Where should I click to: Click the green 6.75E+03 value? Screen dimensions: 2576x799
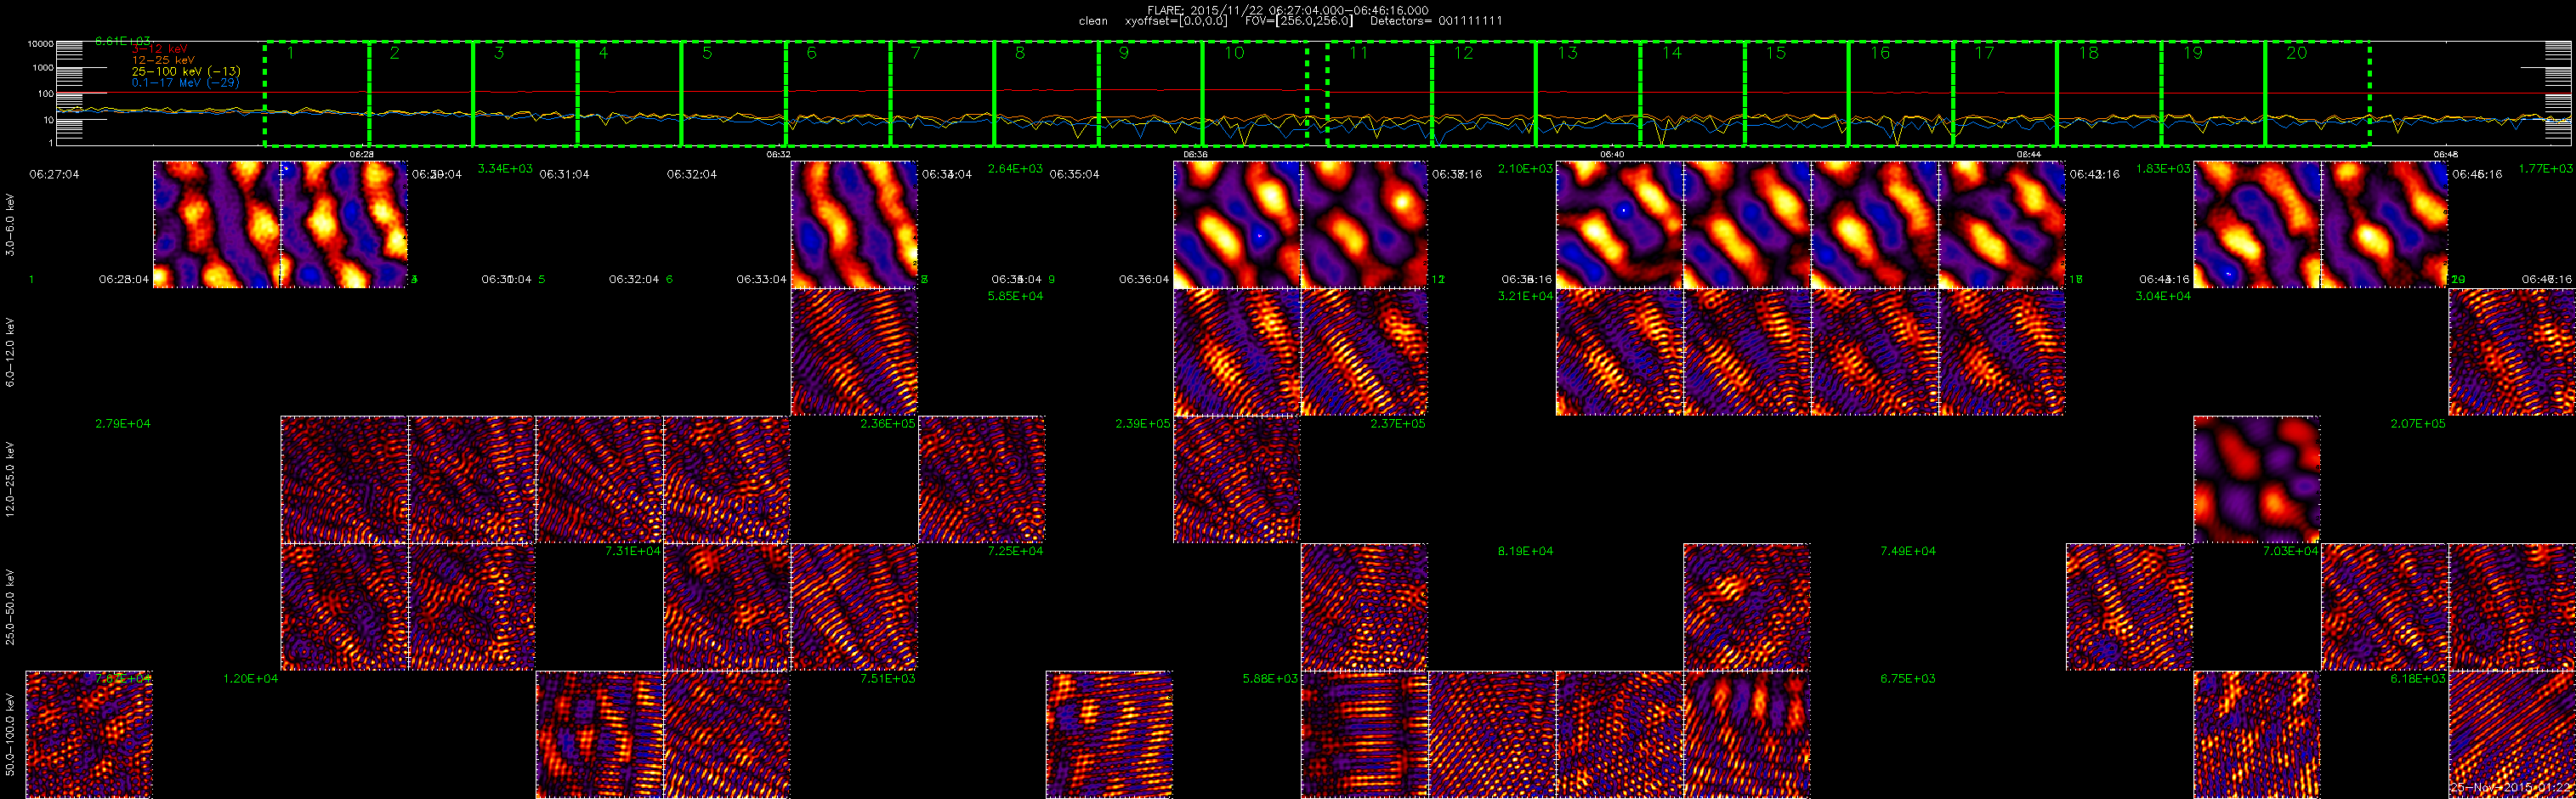coord(1908,679)
